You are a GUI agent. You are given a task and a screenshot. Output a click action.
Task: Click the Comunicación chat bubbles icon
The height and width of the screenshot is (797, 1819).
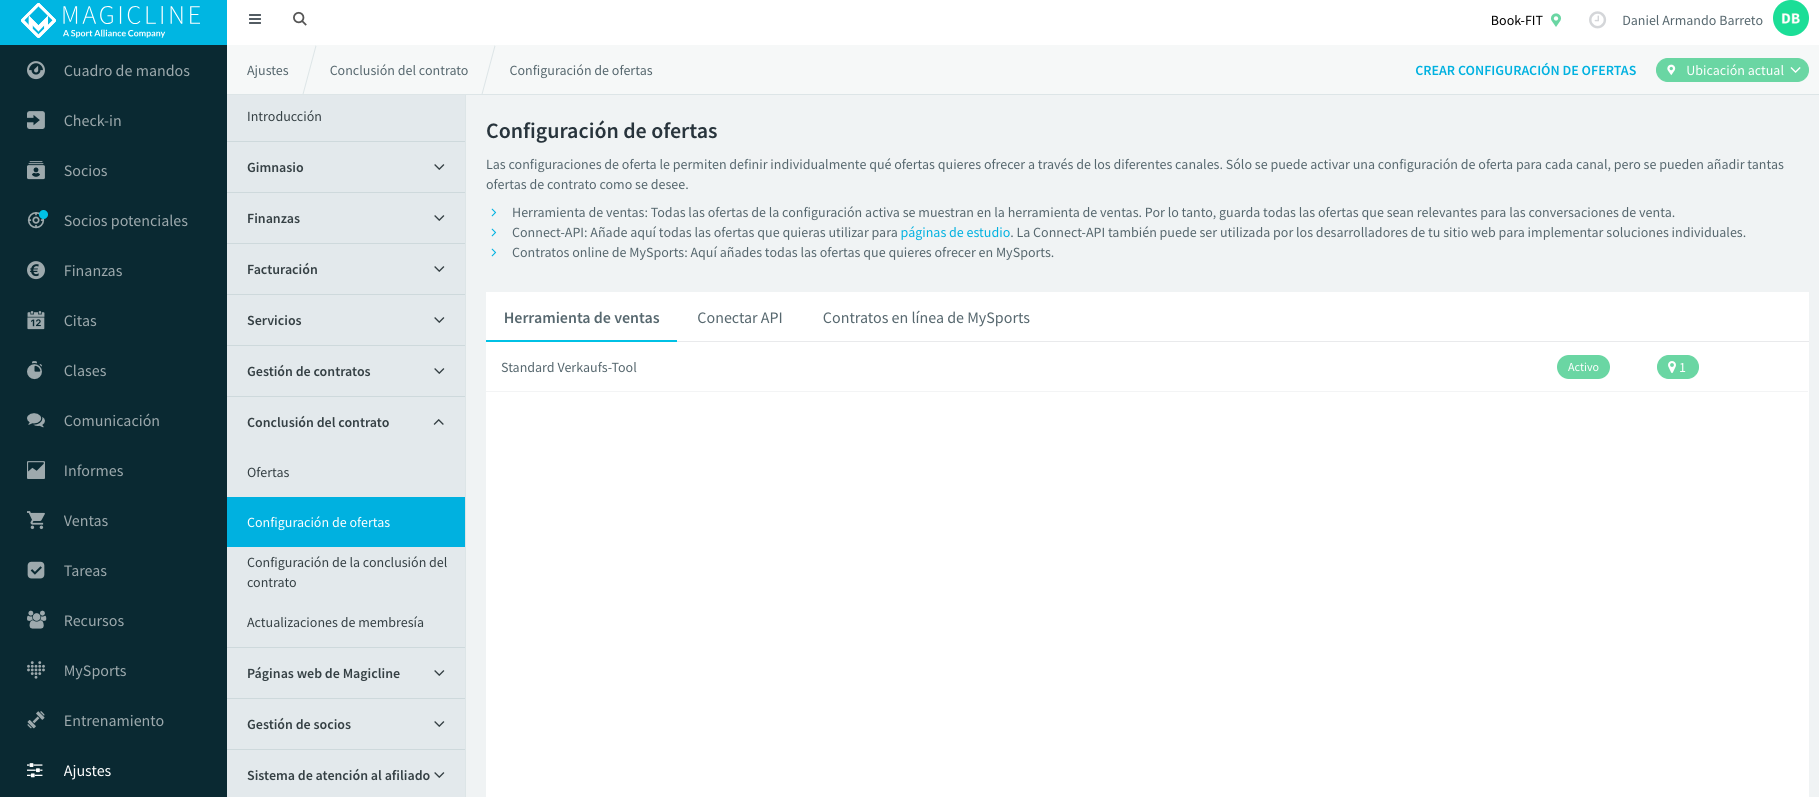point(36,420)
